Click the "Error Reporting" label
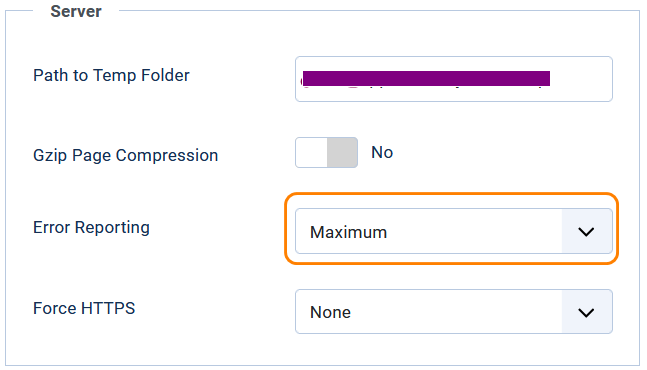Image resolution: width=647 pixels, height=370 pixels. (91, 228)
